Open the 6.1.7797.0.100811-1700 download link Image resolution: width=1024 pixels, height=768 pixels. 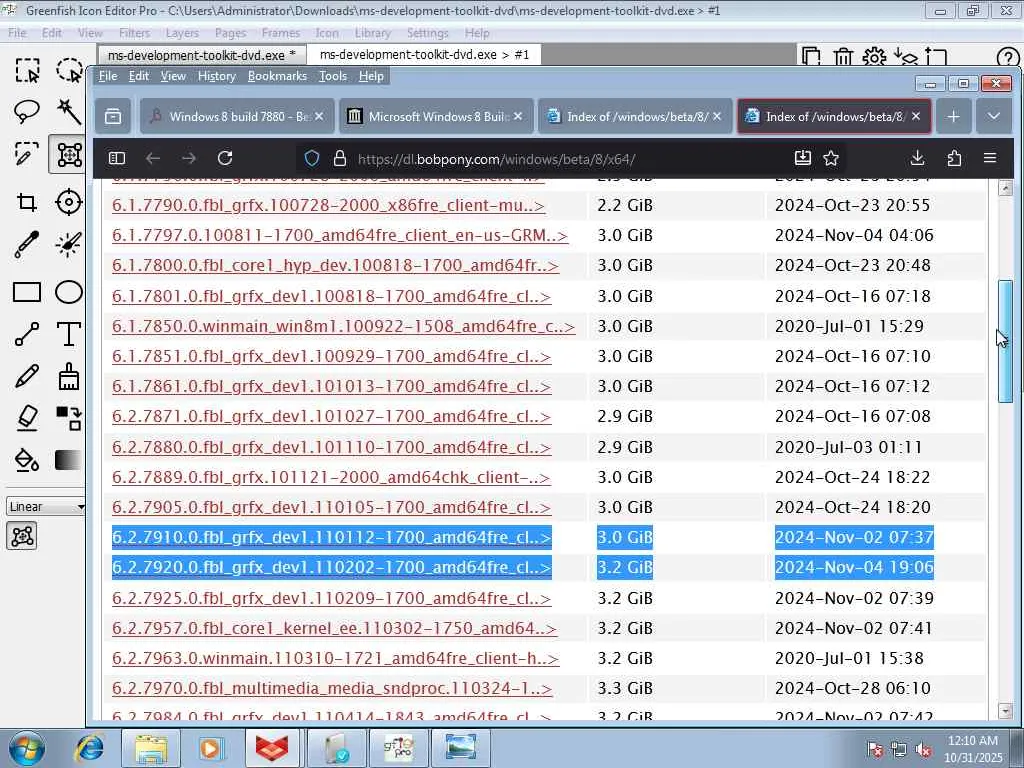340,235
